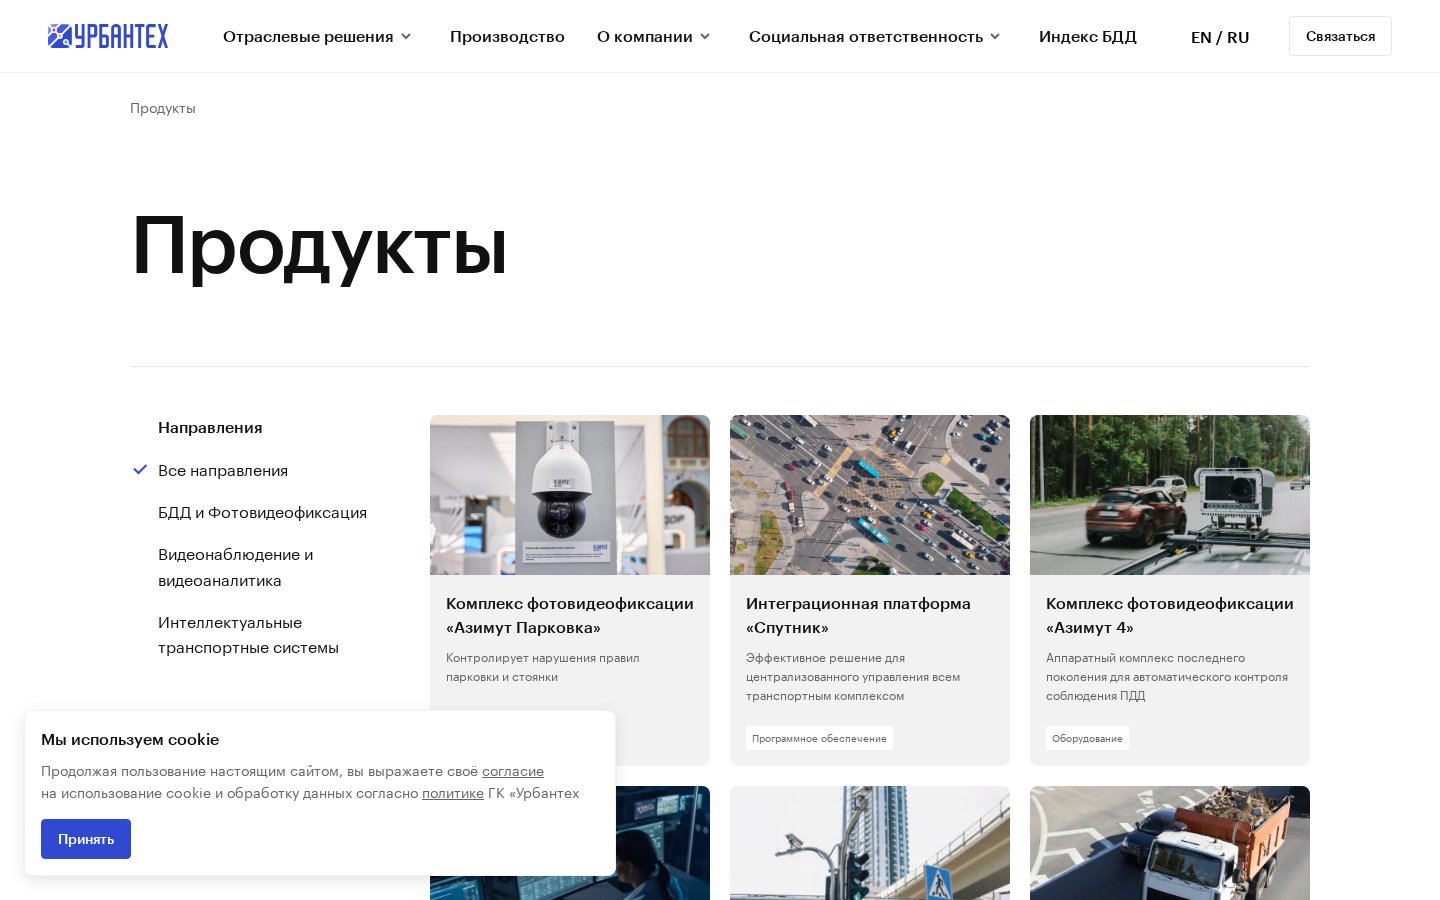Click the Связаться button
This screenshot has height=900, width=1440.
(x=1340, y=36)
